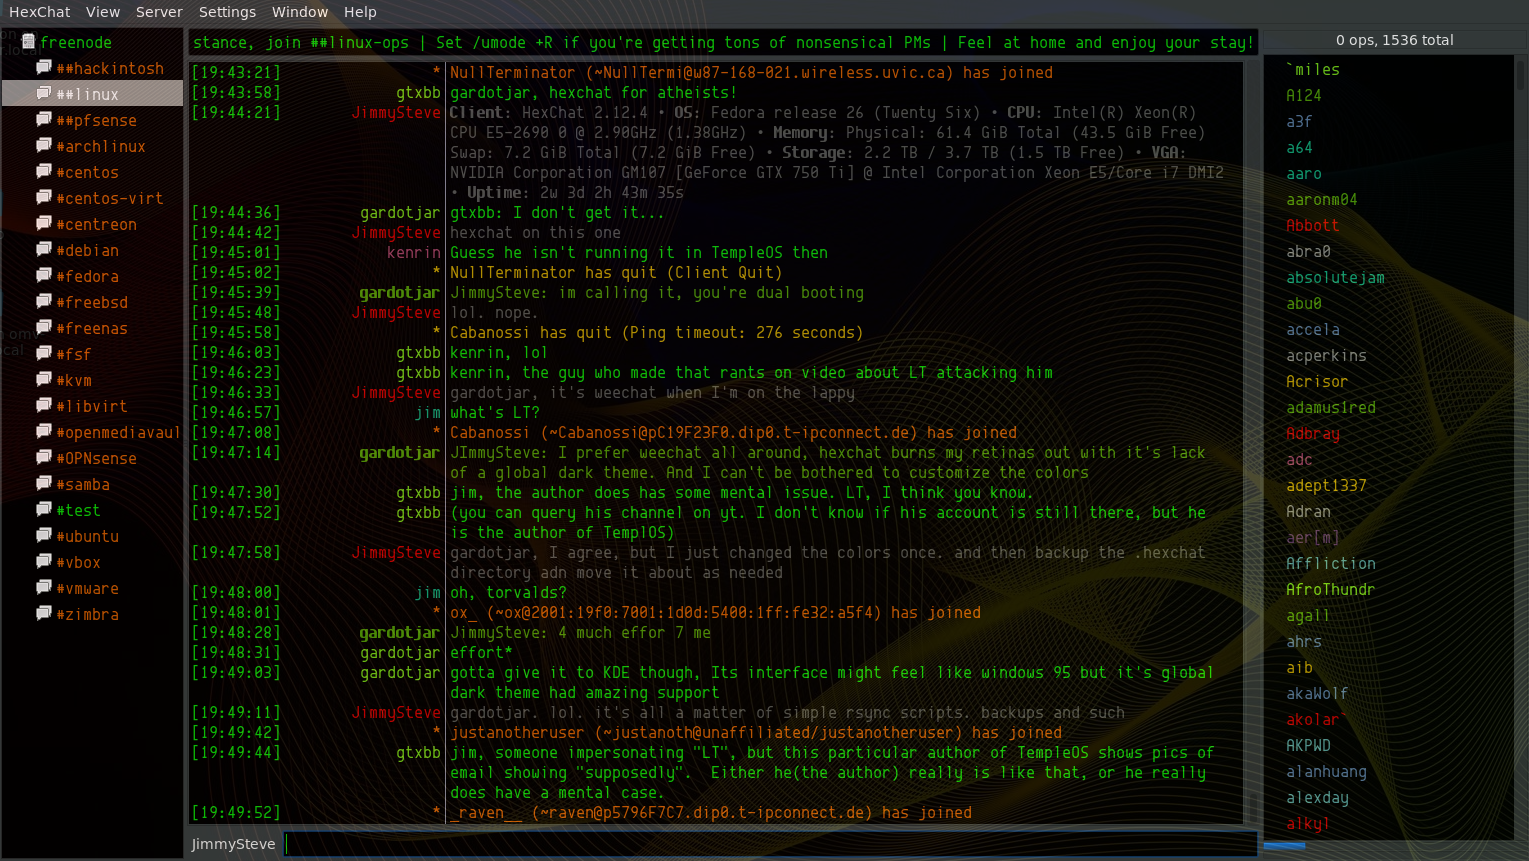The height and width of the screenshot is (861, 1529).
Task: Click the #fedora channel icon
Action: tap(44, 275)
